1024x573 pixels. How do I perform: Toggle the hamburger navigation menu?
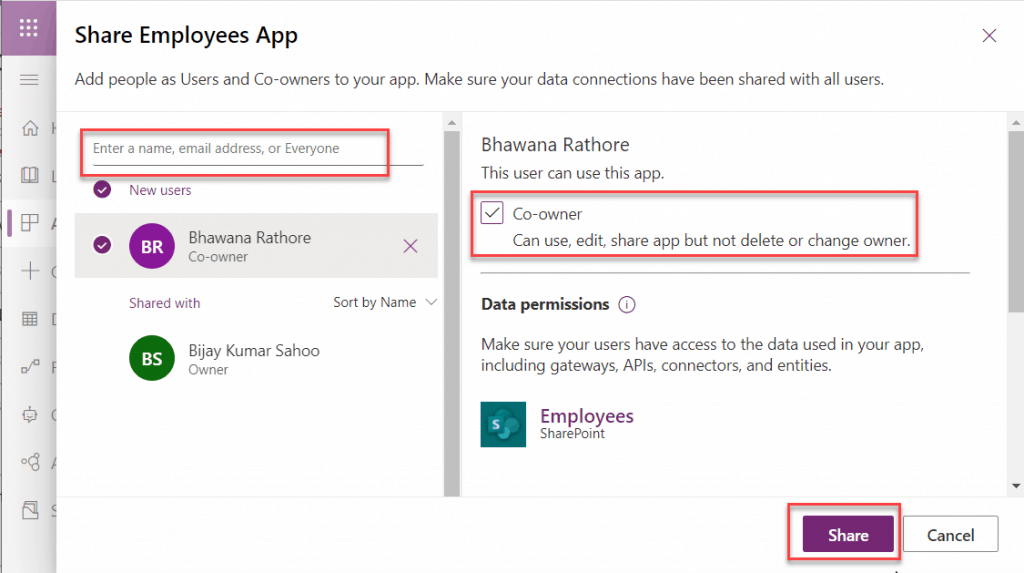click(29, 80)
